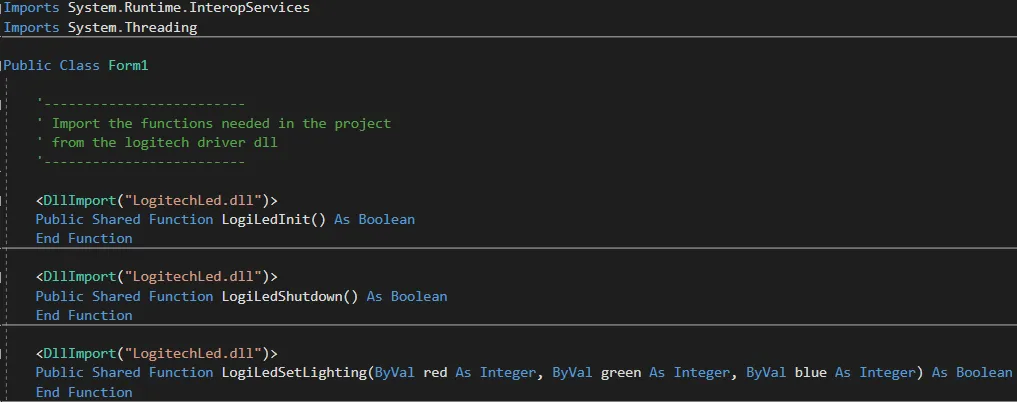Click Boolean return type of LogiLedShutdown
This screenshot has width=1017, height=402.
click(419, 296)
